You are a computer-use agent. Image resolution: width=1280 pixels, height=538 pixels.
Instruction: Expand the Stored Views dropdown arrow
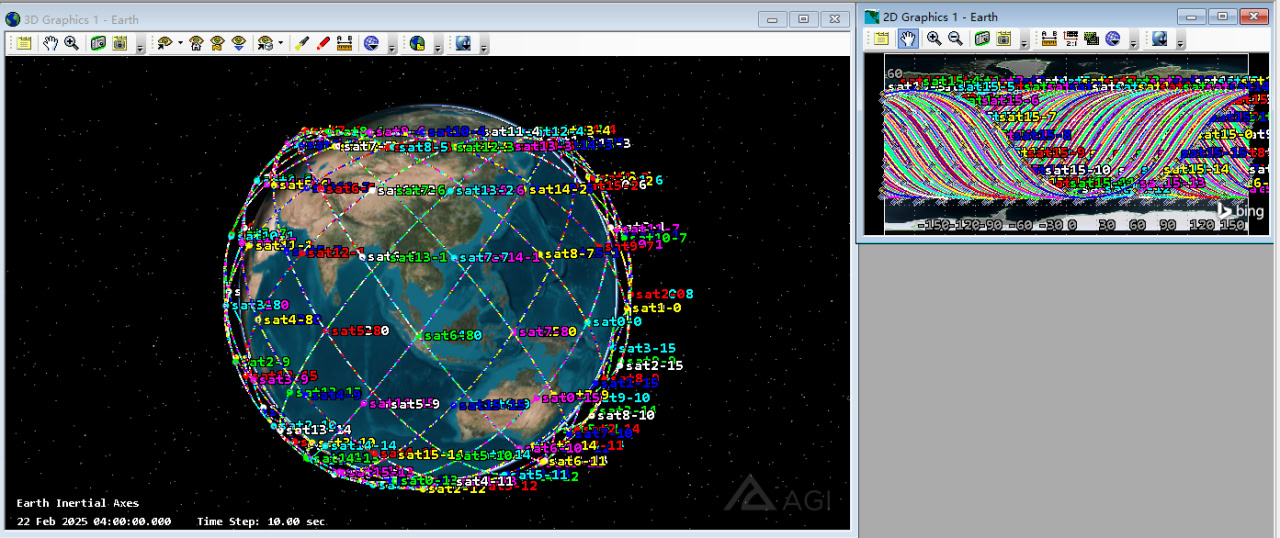point(280,43)
